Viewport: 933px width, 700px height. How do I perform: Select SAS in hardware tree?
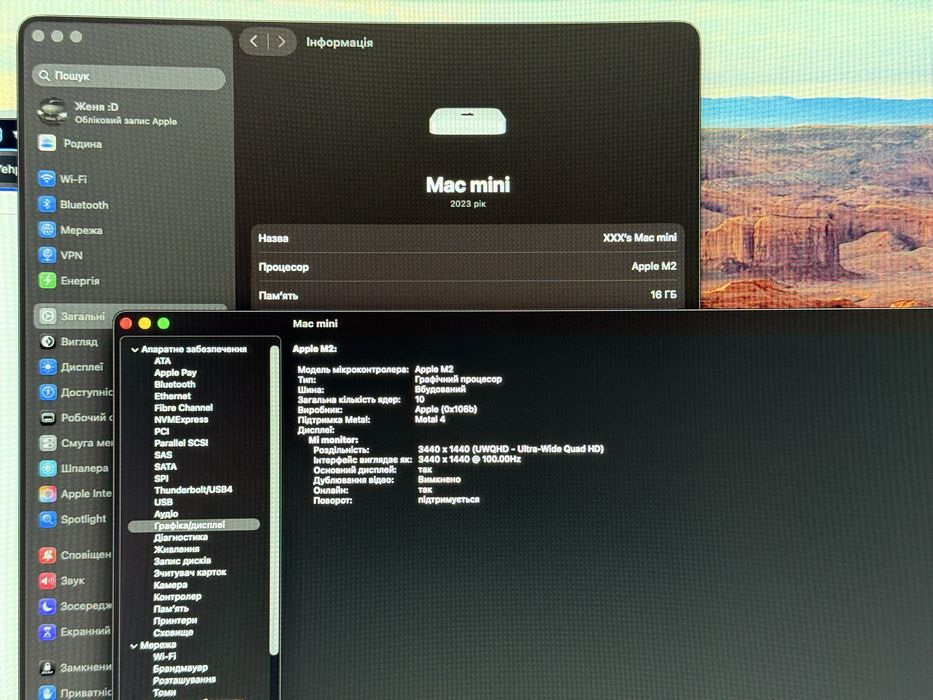tap(163, 455)
